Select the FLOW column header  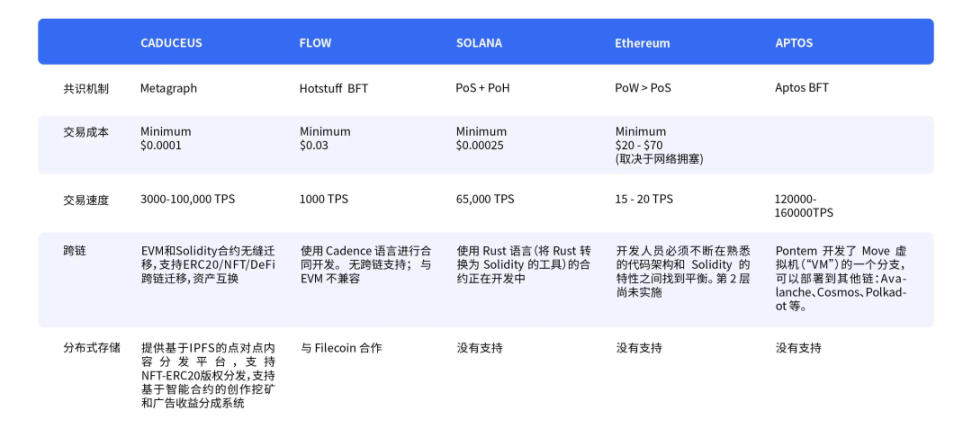tap(315, 44)
